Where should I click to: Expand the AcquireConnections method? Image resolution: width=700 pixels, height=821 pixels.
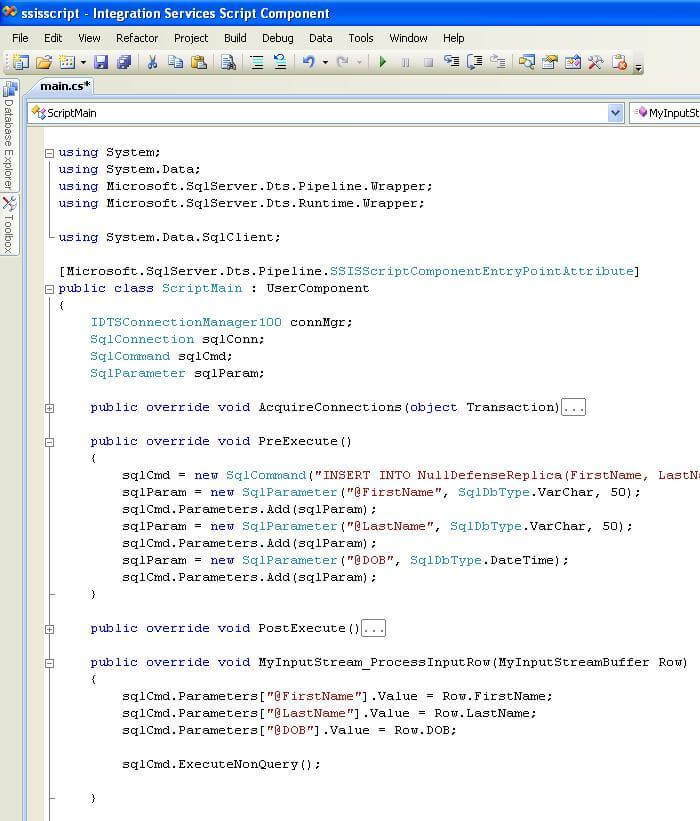[49, 408]
